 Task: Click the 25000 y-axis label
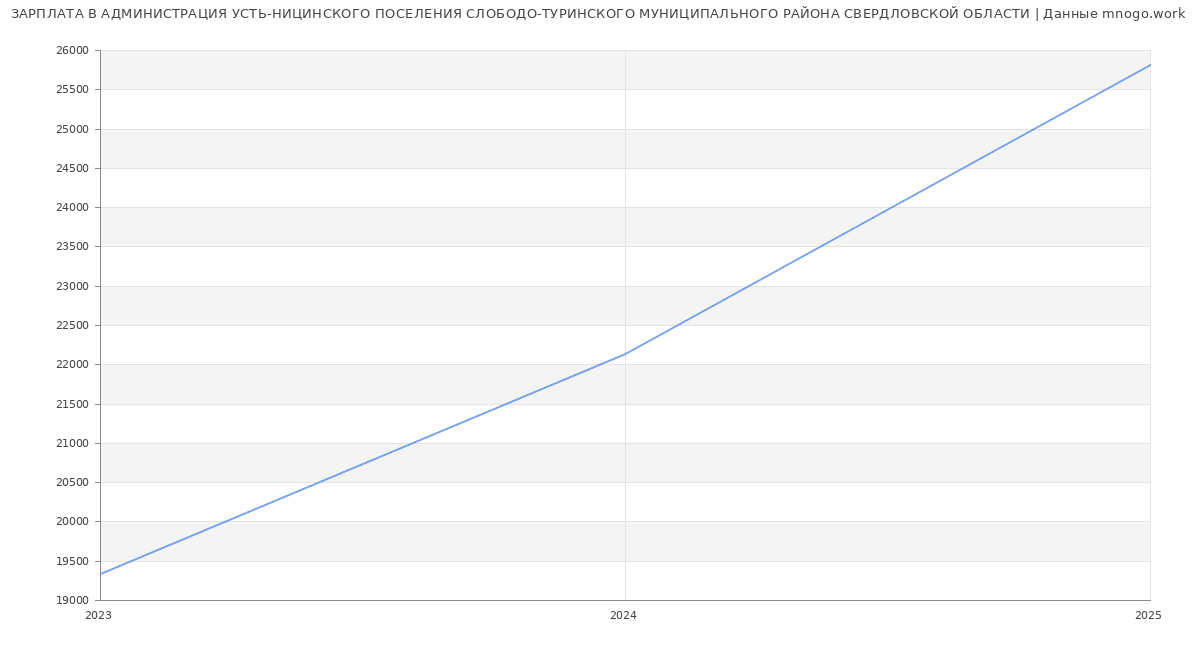coord(72,129)
